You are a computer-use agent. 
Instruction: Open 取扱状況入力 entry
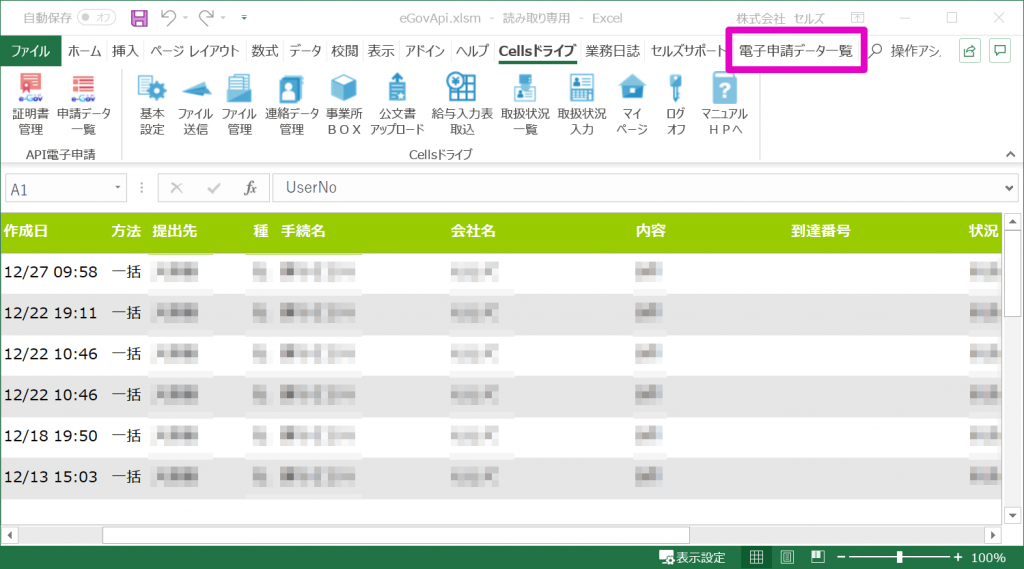click(581, 105)
